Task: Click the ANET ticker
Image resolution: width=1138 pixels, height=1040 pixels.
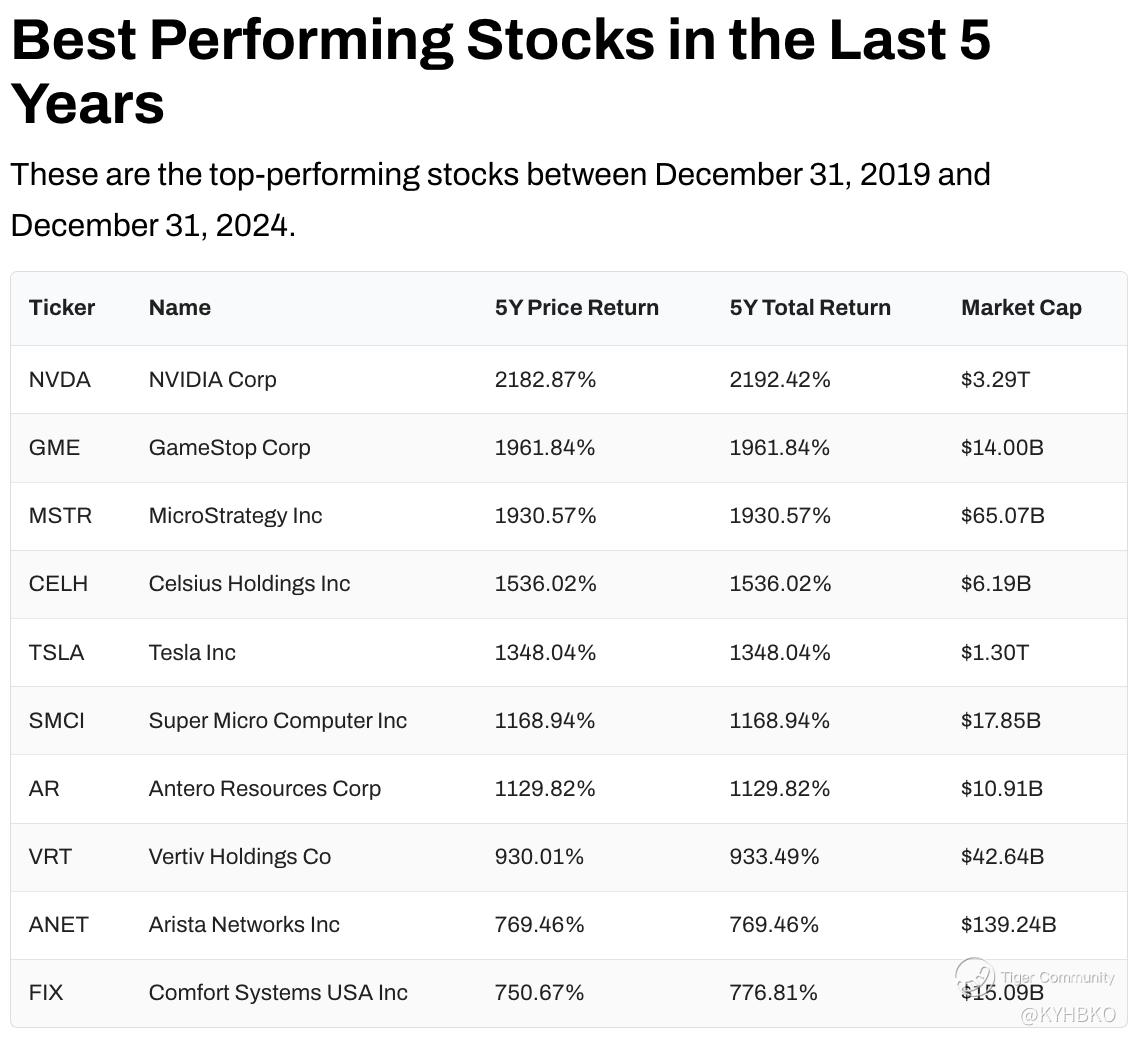Action: (x=58, y=925)
